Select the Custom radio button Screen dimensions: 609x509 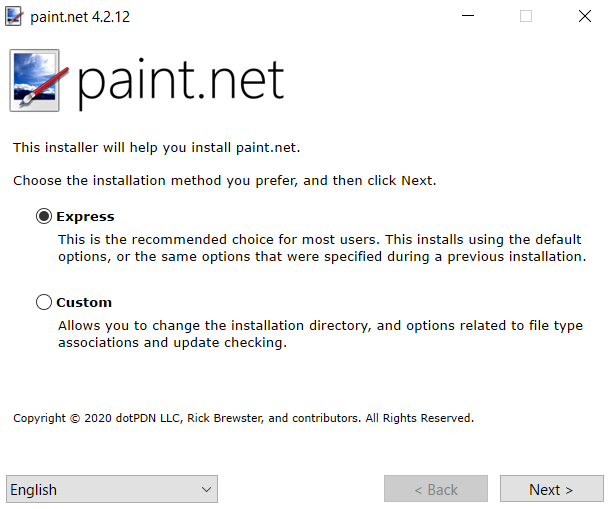point(44,302)
